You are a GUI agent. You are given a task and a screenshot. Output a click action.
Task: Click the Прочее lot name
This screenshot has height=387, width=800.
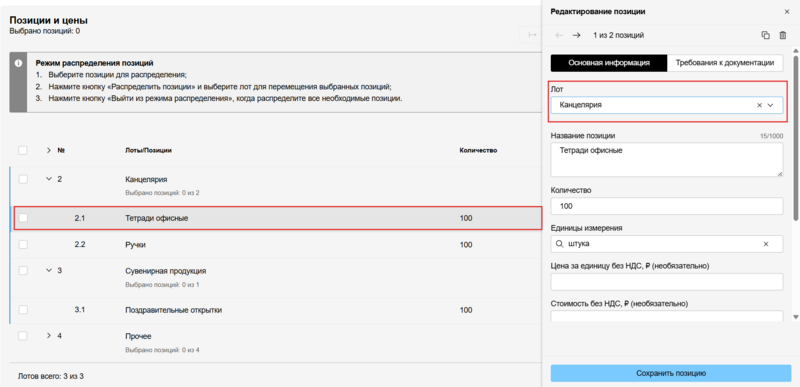[x=138, y=336]
